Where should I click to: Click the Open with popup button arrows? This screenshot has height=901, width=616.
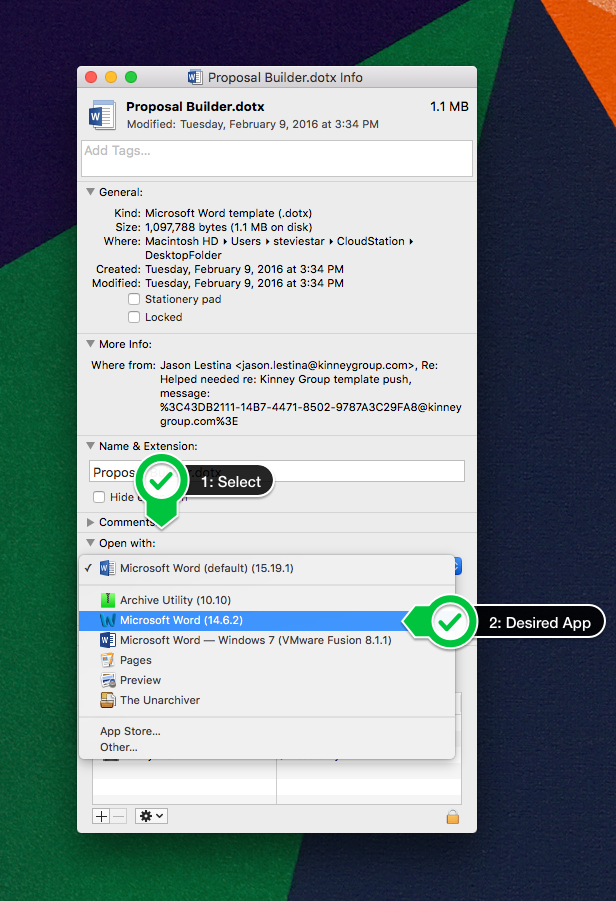coord(458,567)
